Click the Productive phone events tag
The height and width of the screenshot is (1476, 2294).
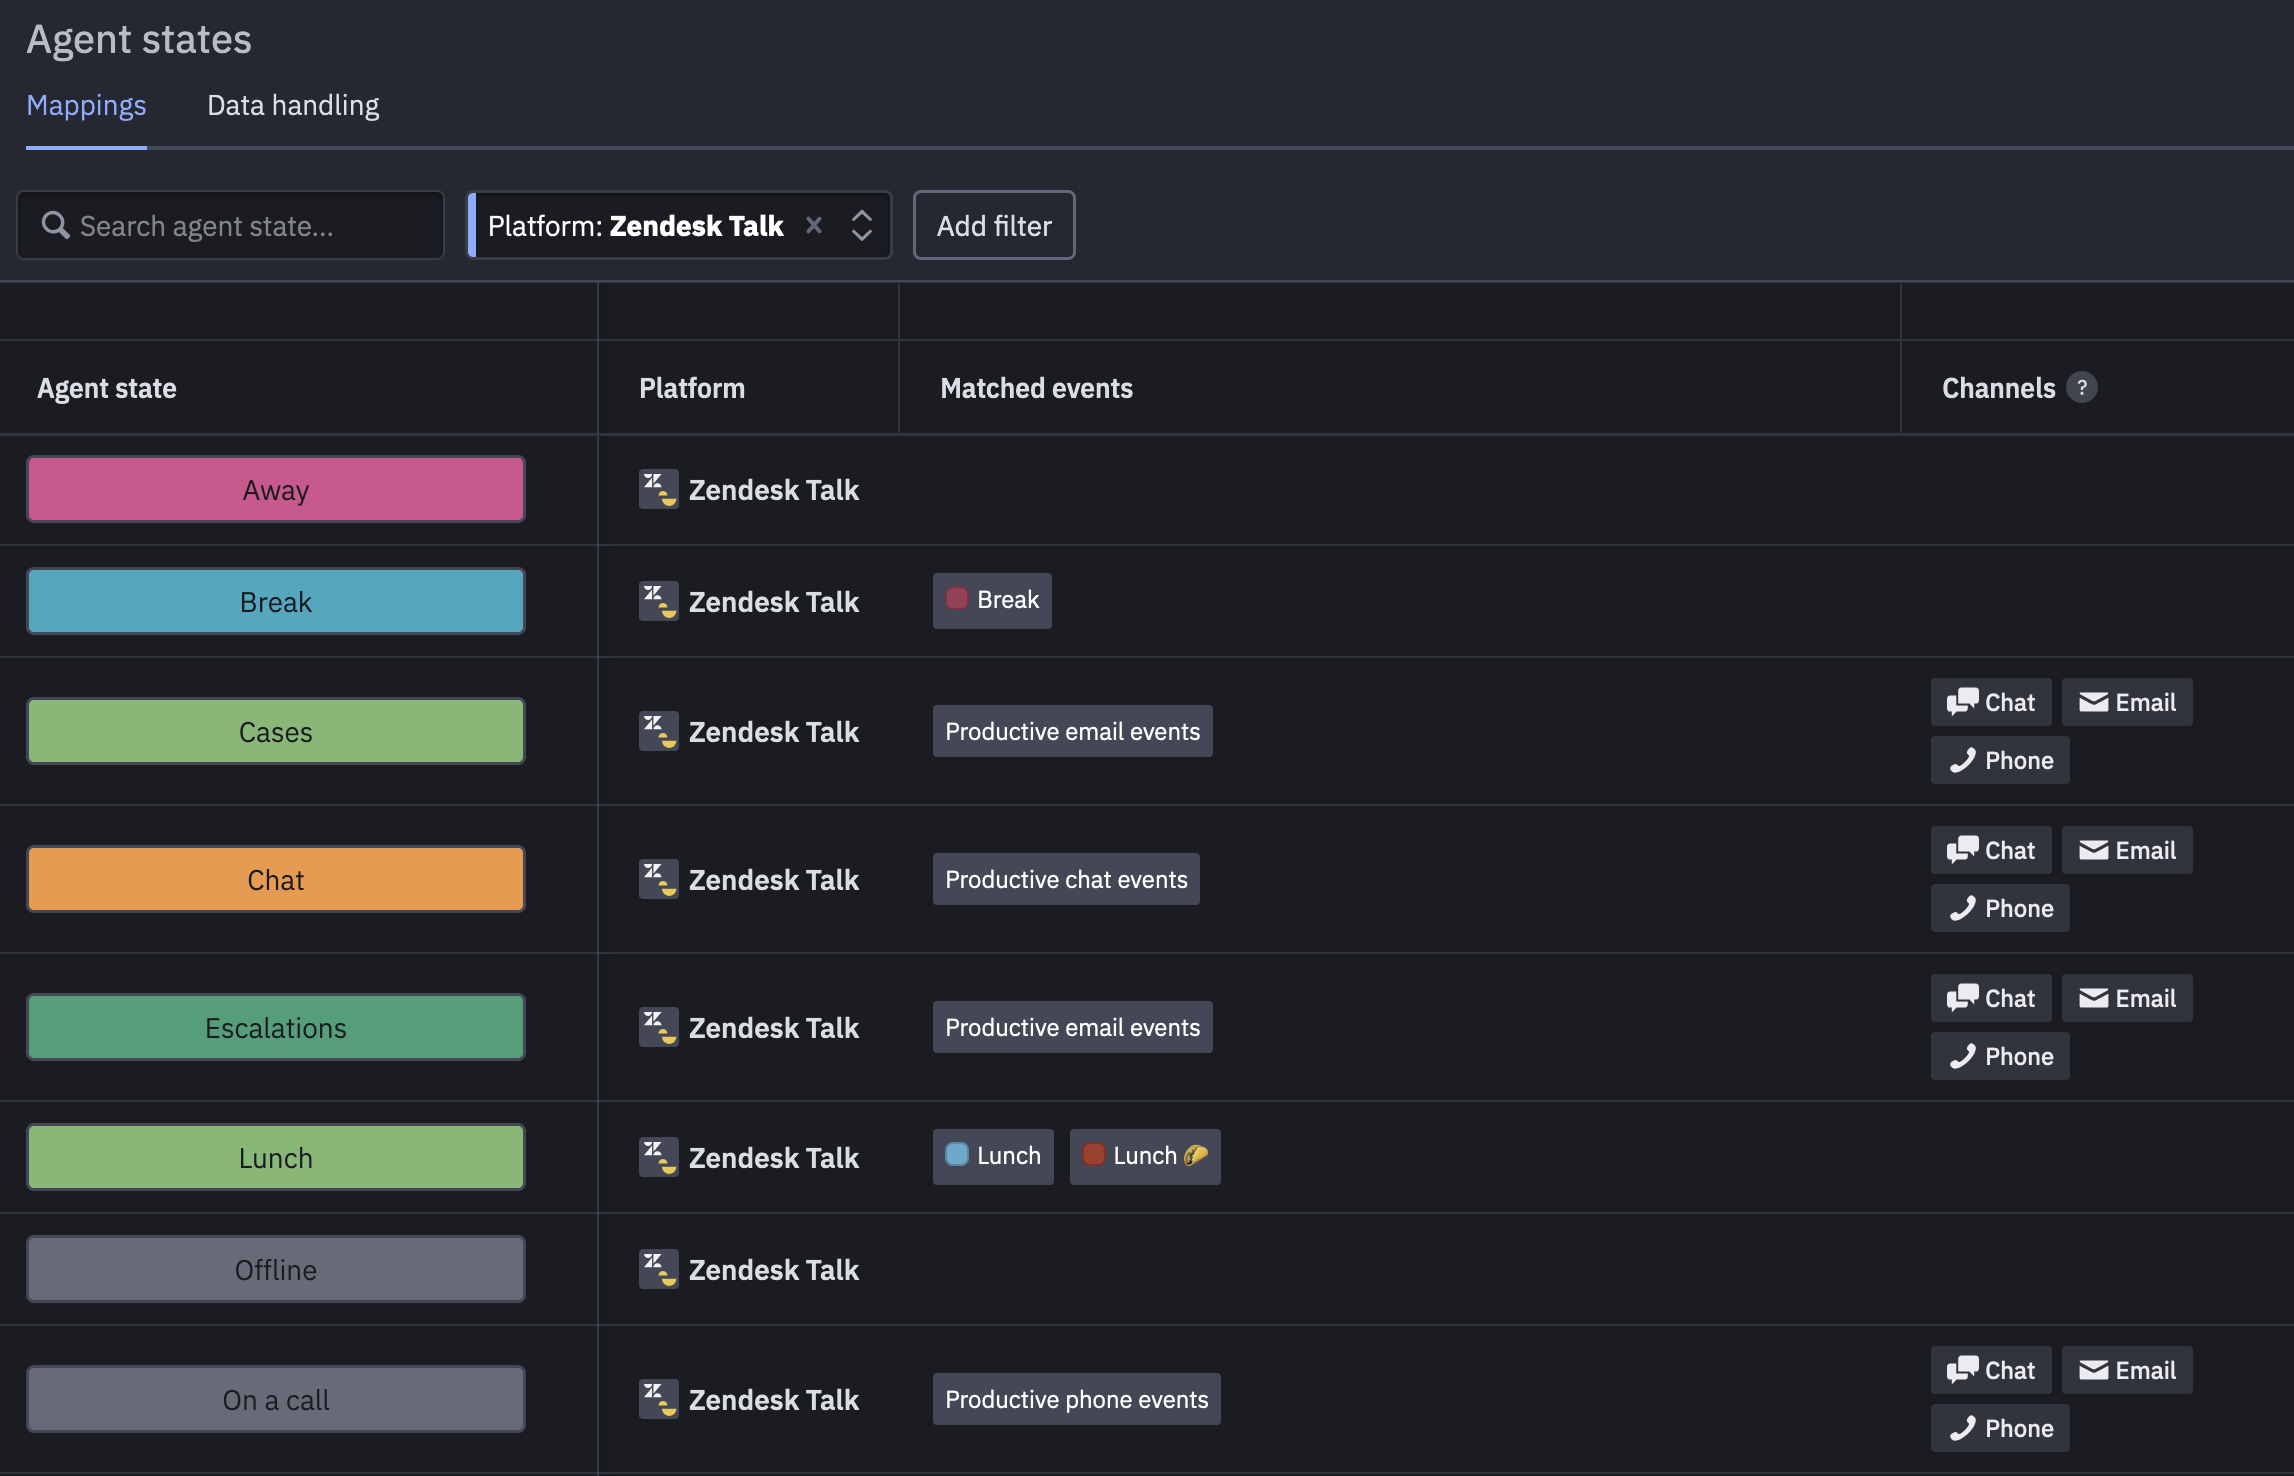point(1076,1400)
